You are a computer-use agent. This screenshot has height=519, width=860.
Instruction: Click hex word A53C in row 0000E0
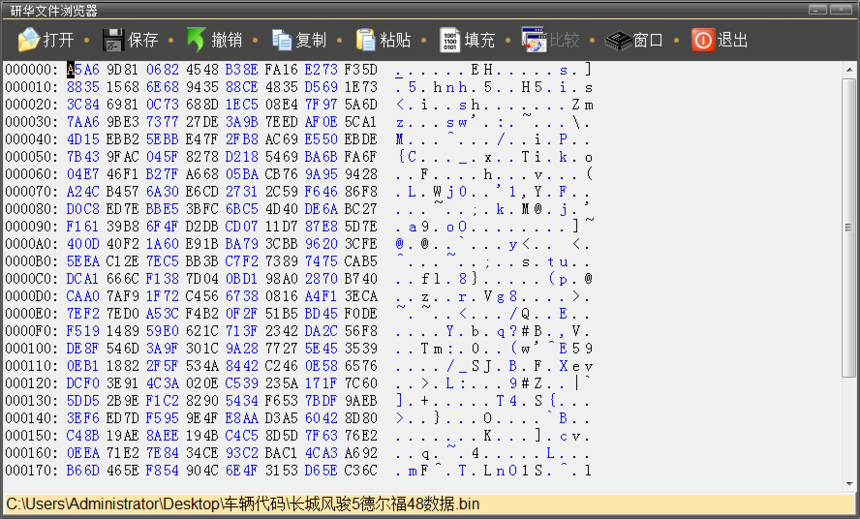click(162, 314)
